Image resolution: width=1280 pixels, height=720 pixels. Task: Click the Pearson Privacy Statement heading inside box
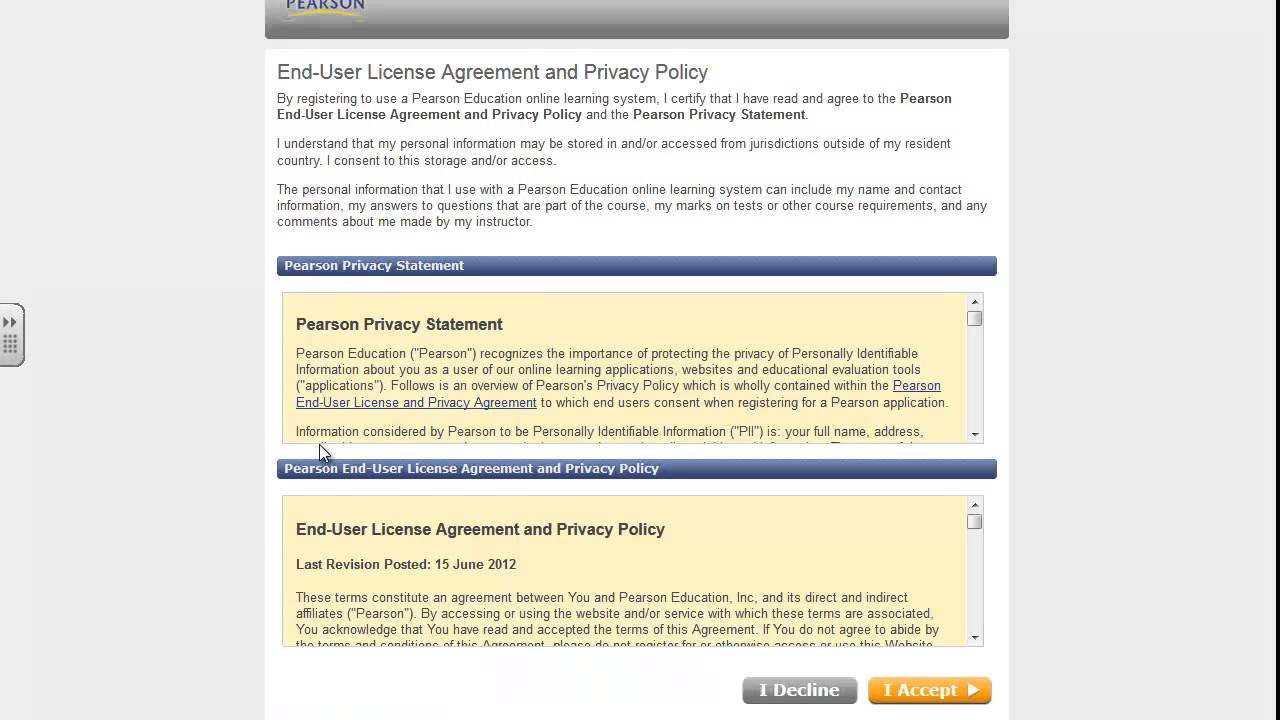[x=399, y=324]
